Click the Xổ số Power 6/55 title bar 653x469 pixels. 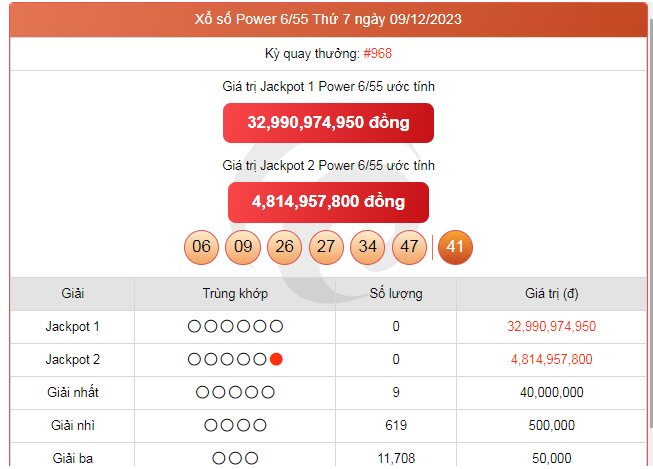328,19
